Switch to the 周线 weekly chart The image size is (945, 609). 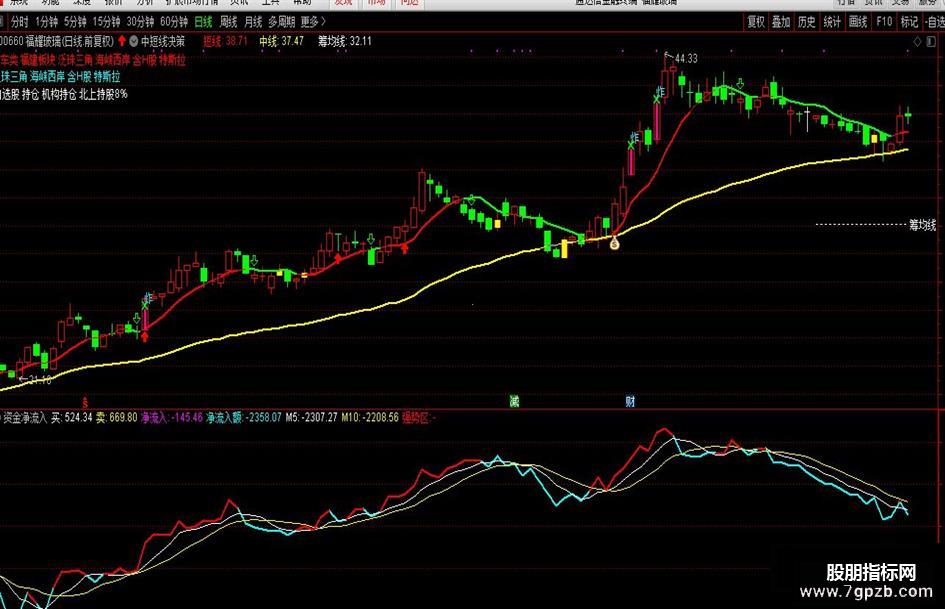coord(228,22)
